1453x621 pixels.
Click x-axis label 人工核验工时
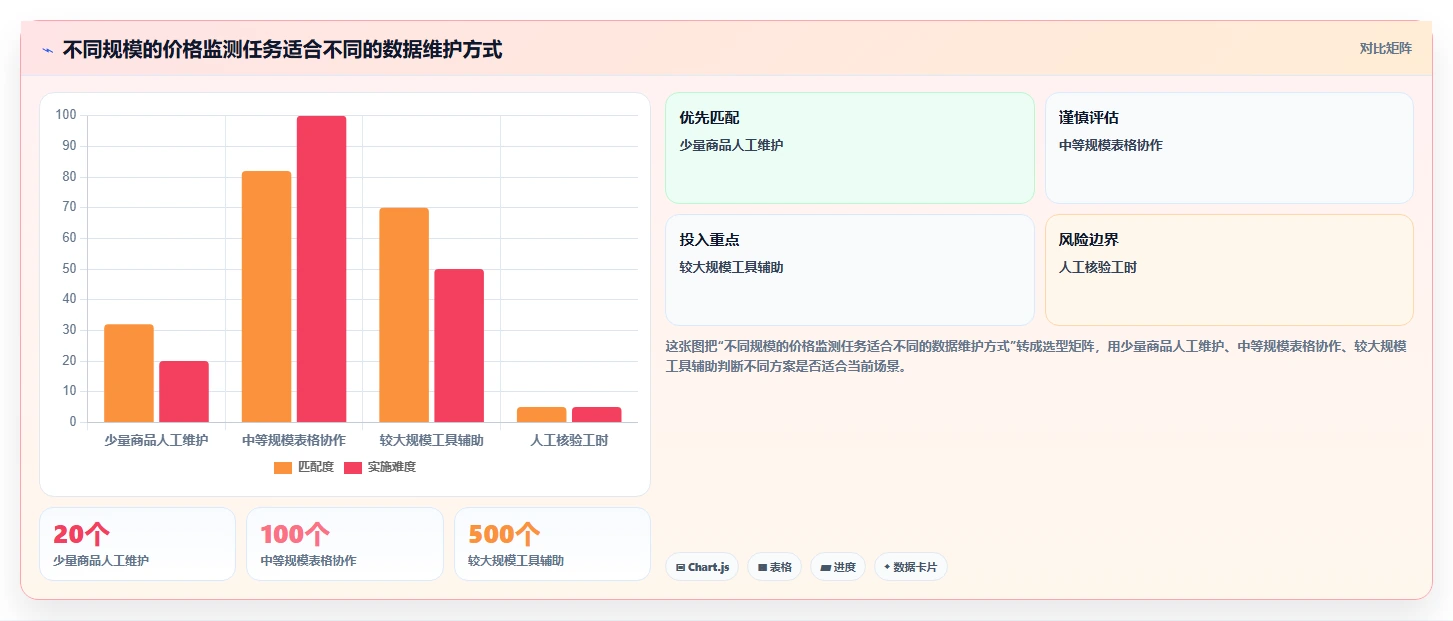click(x=569, y=440)
